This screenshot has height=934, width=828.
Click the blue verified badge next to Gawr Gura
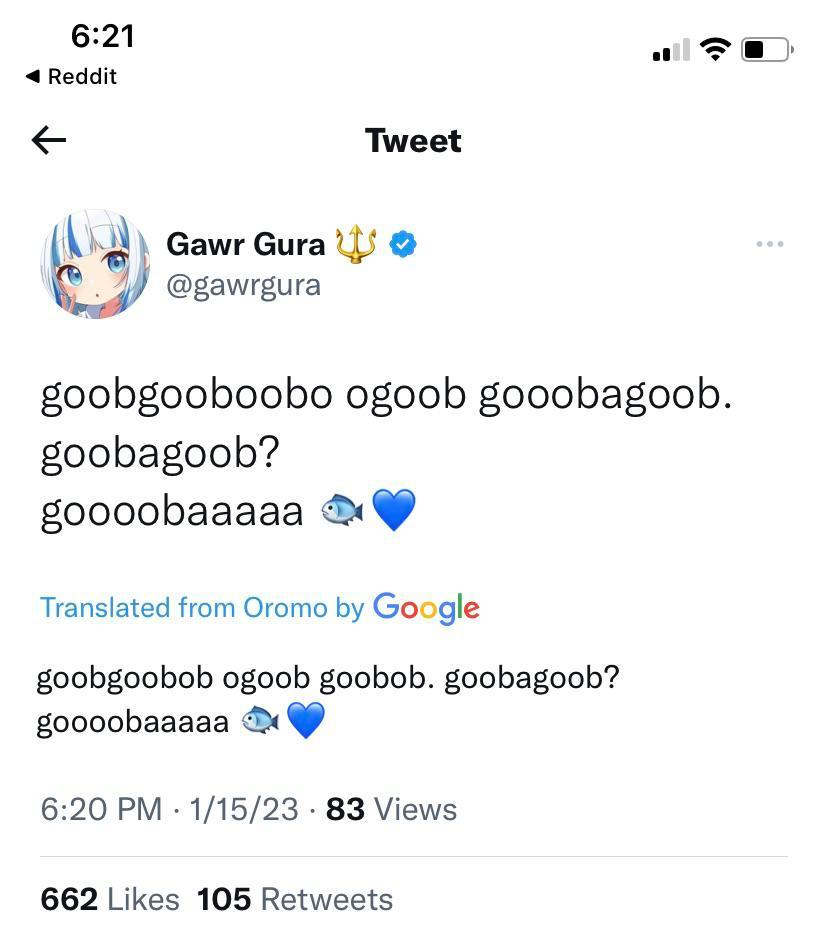click(x=402, y=242)
